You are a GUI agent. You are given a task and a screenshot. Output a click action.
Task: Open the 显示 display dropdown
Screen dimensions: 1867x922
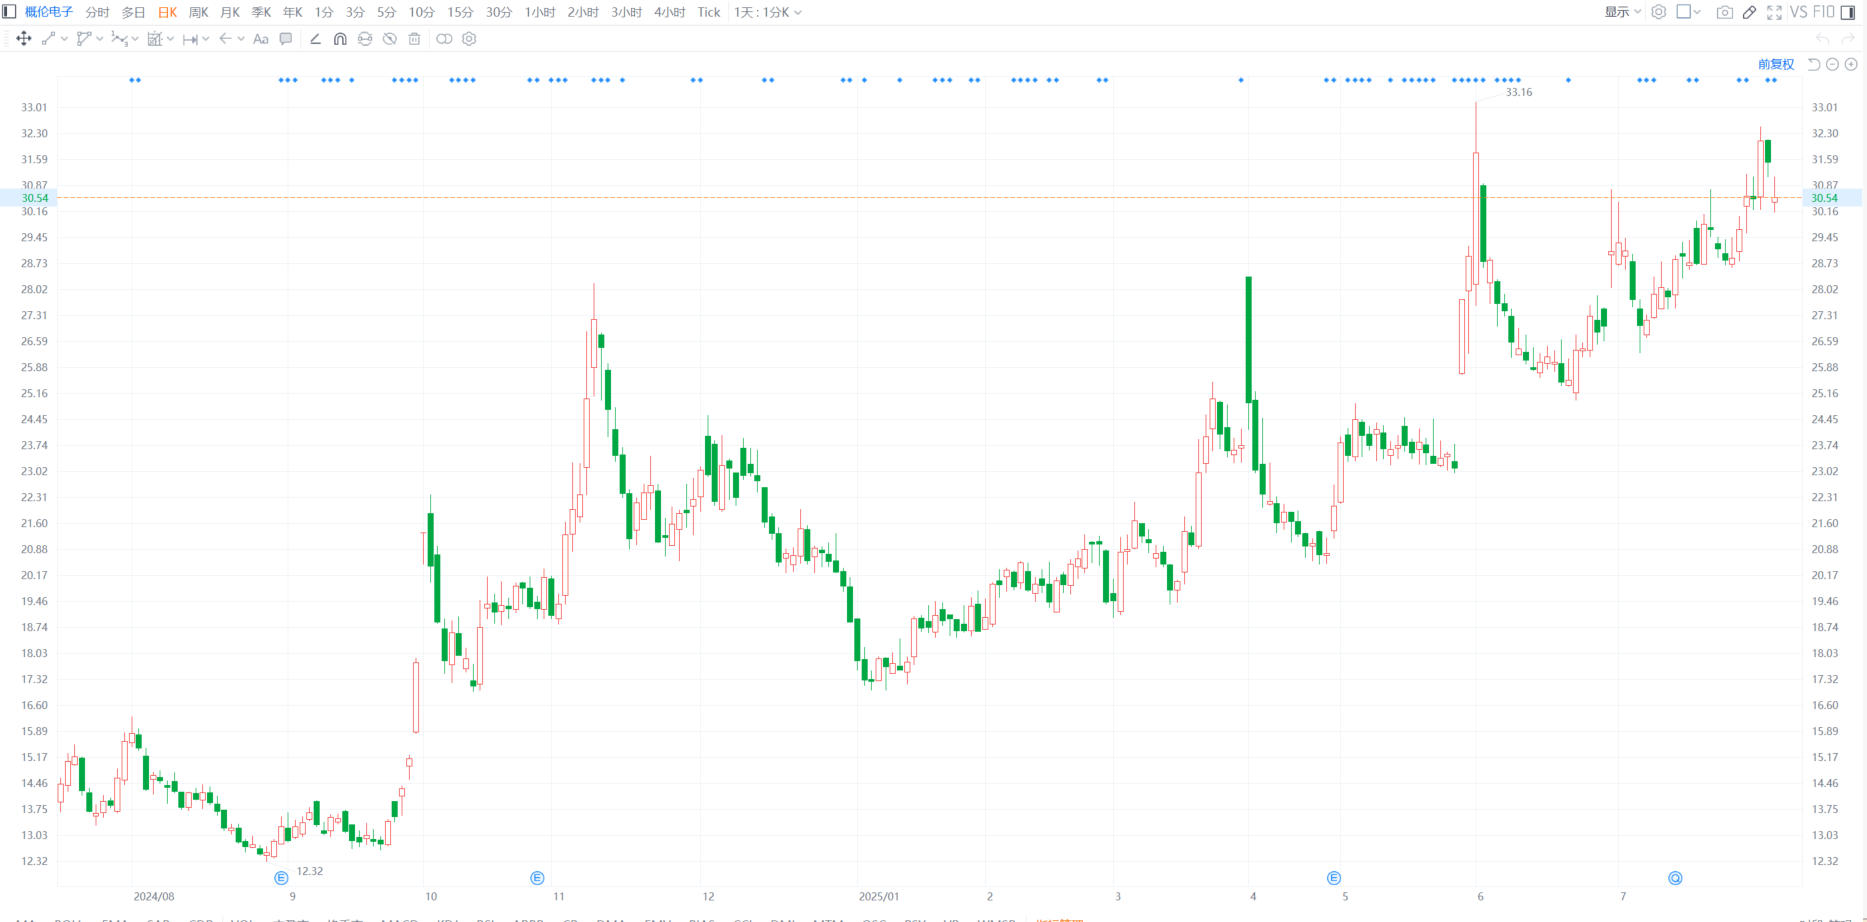tap(1622, 12)
